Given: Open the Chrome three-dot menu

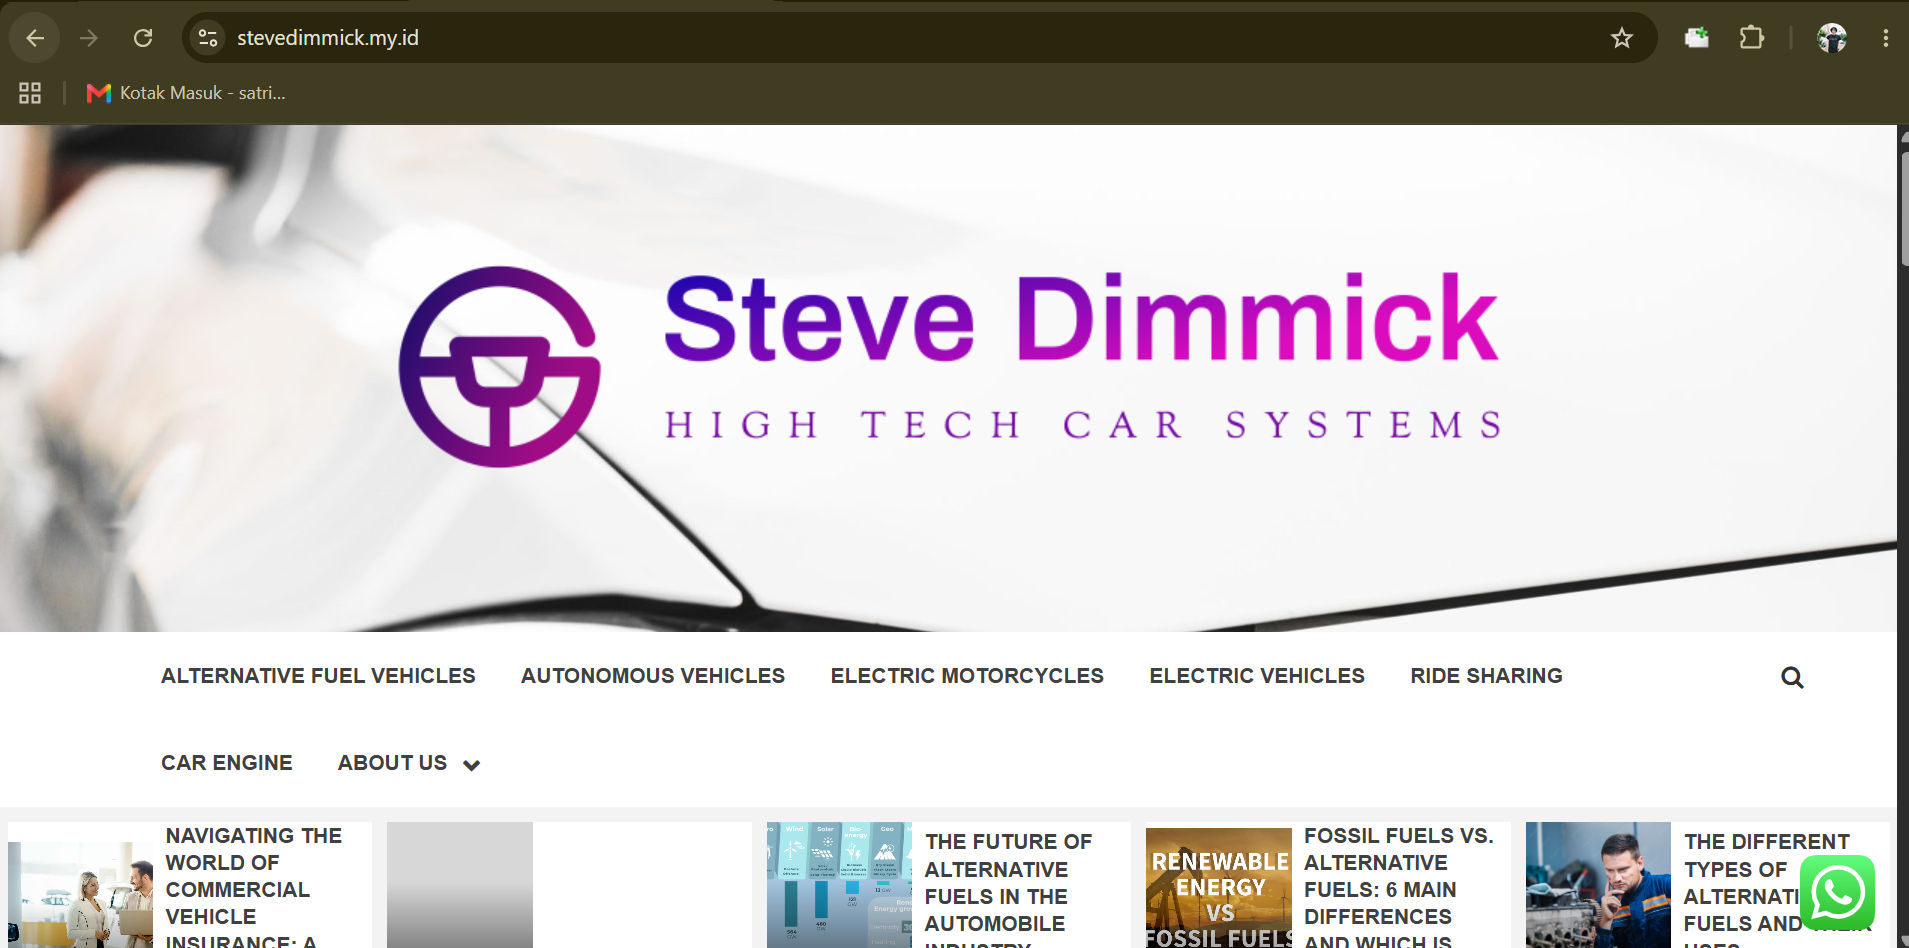Looking at the screenshot, I should (x=1885, y=38).
